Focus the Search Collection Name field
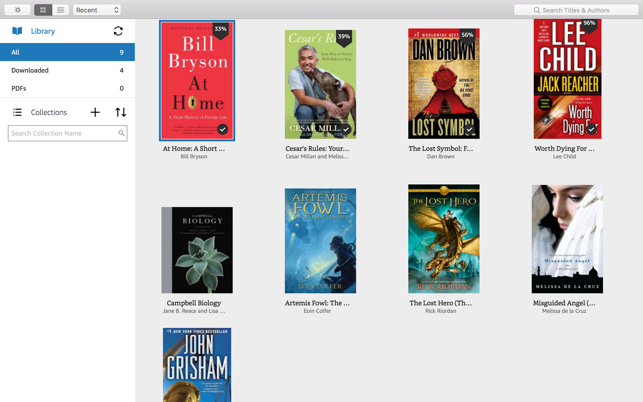 pyautogui.click(x=68, y=133)
